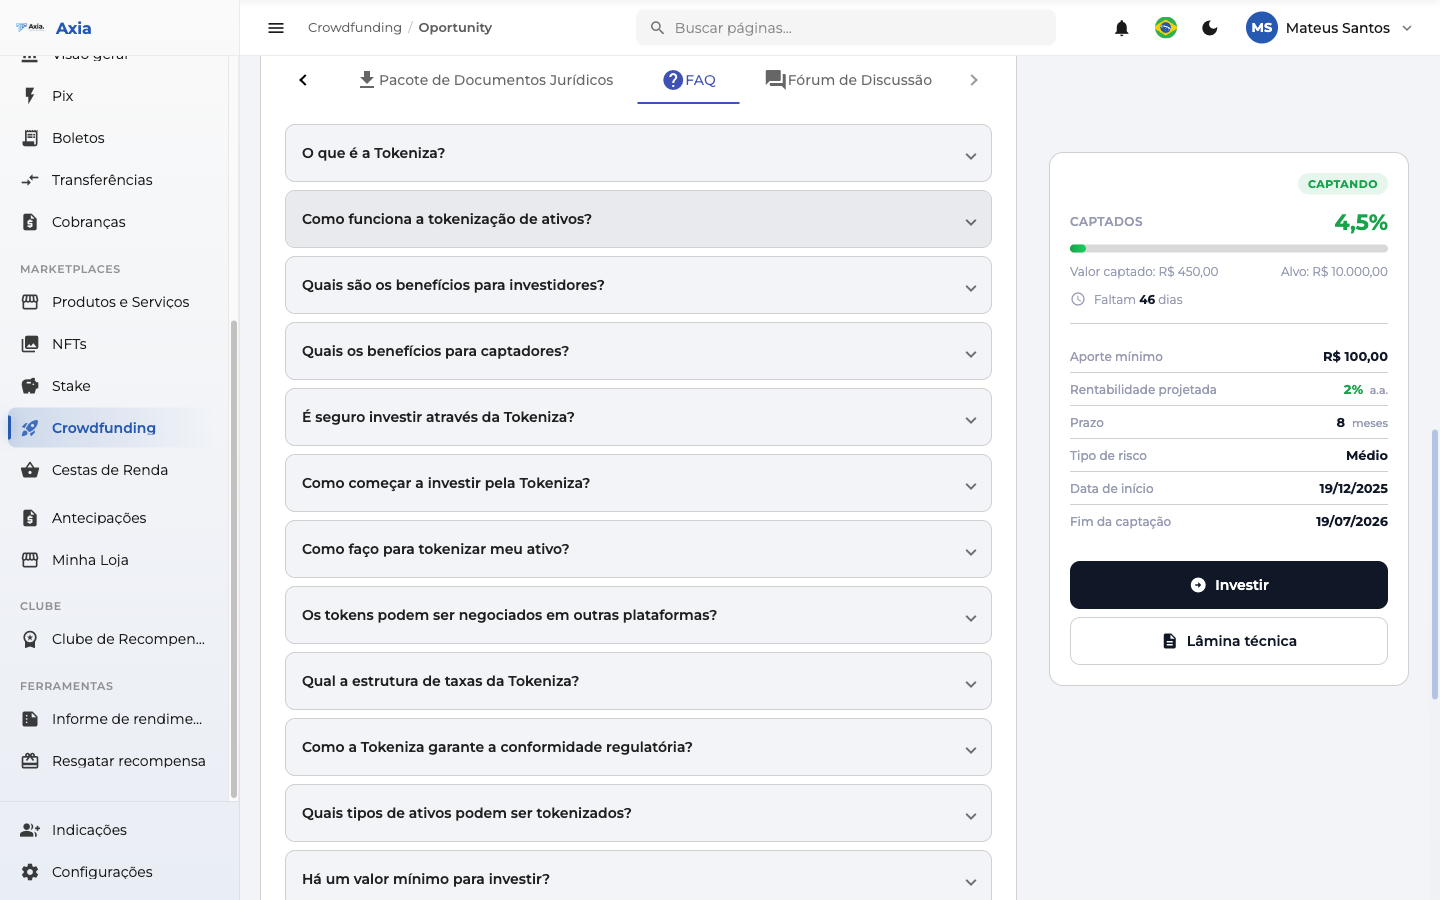This screenshot has height=900, width=1440.
Task: Click the NFTs image icon
Action: coord(30,344)
